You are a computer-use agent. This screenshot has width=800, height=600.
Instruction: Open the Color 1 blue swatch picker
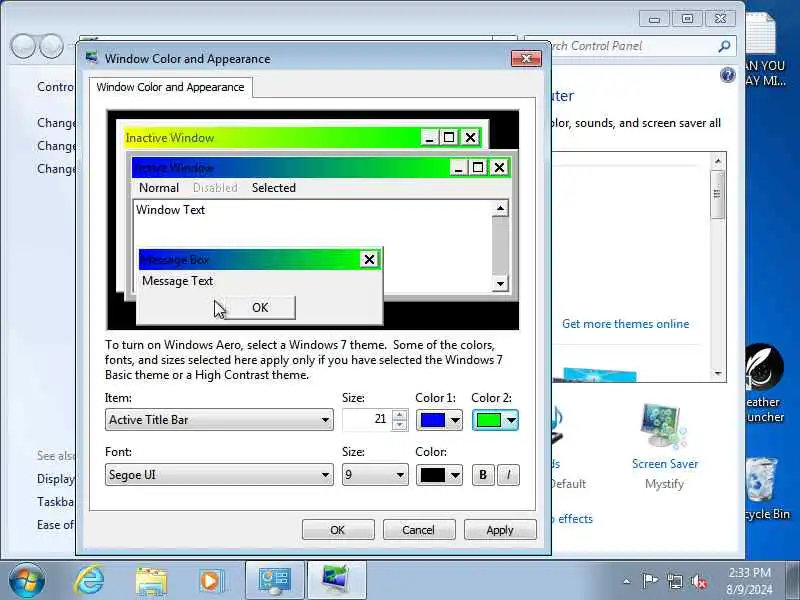pyautogui.click(x=439, y=420)
